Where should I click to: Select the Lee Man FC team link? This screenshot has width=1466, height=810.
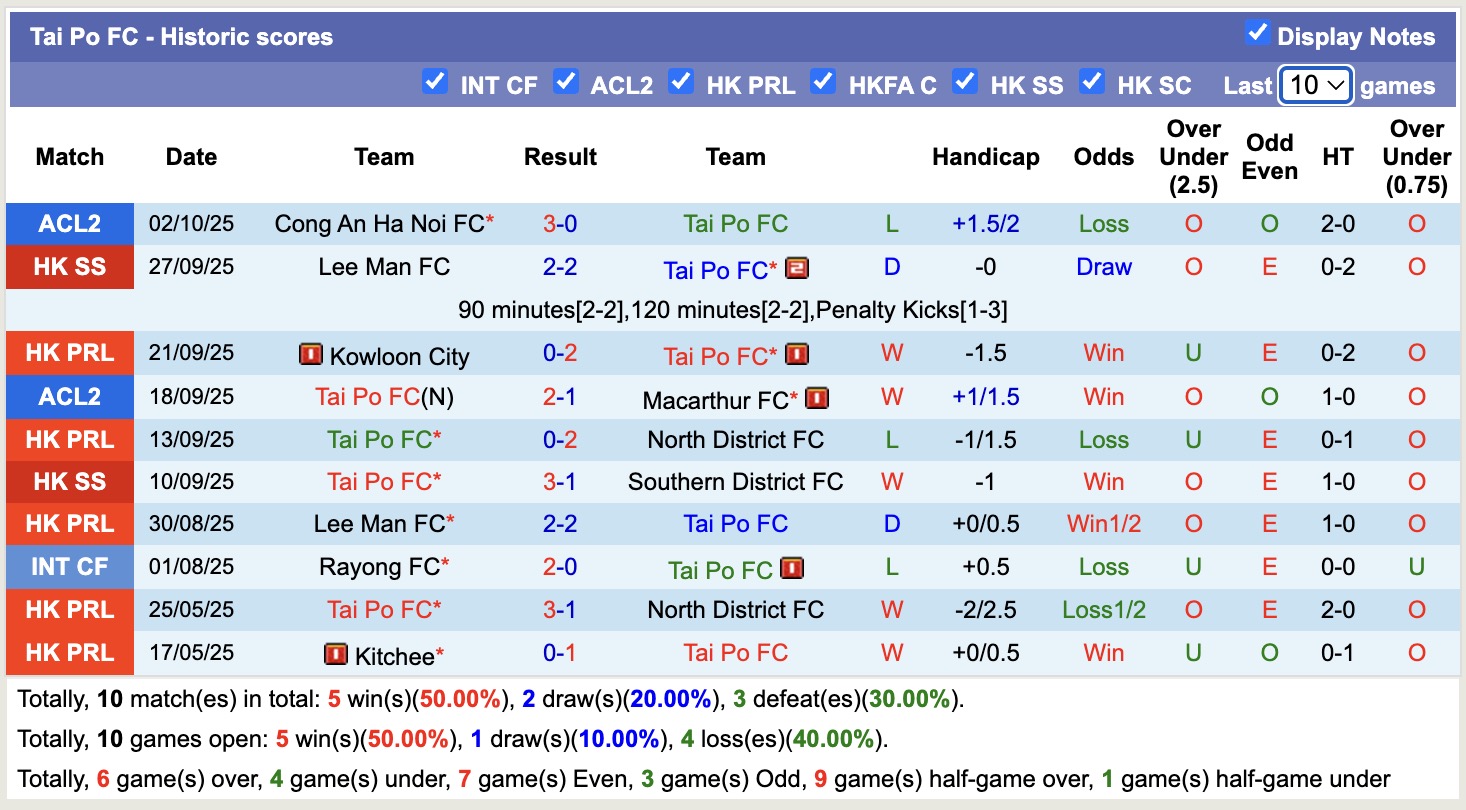pos(383,267)
